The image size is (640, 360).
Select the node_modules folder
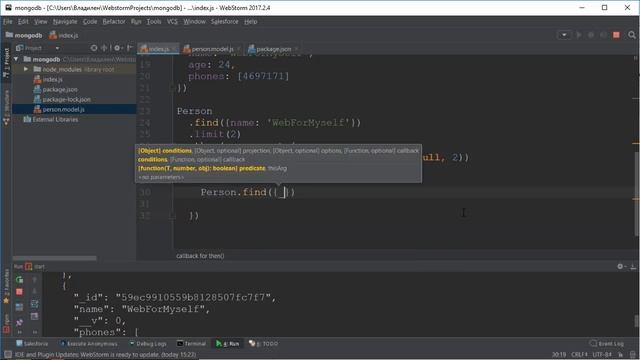click(62, 69)
